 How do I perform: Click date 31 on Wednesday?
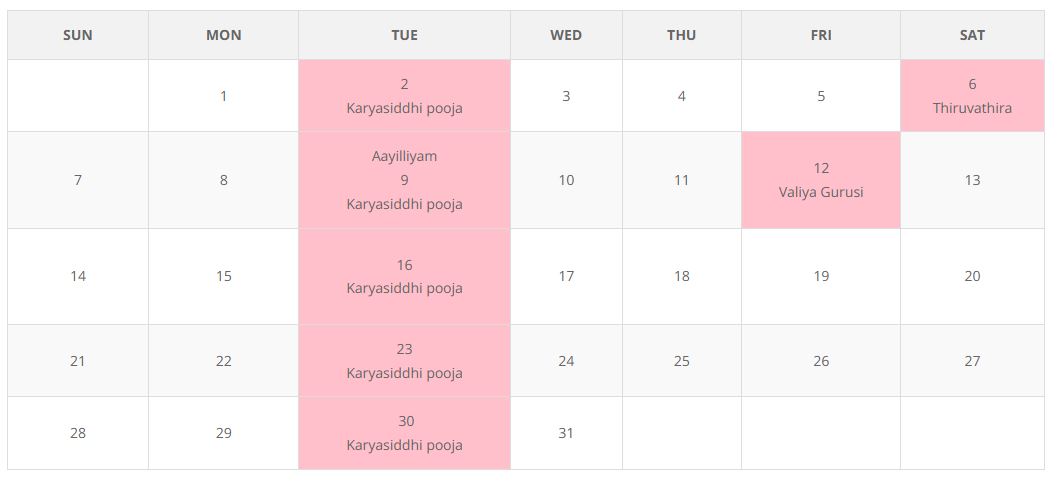pos(566,433)
